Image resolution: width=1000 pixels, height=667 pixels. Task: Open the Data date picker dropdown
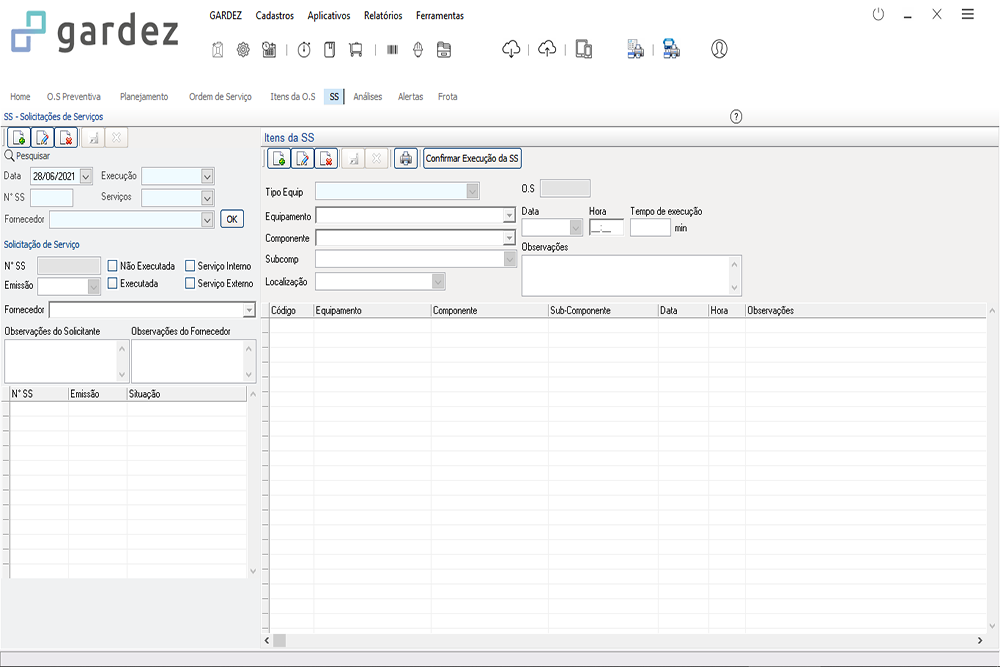tap(86, 176)
